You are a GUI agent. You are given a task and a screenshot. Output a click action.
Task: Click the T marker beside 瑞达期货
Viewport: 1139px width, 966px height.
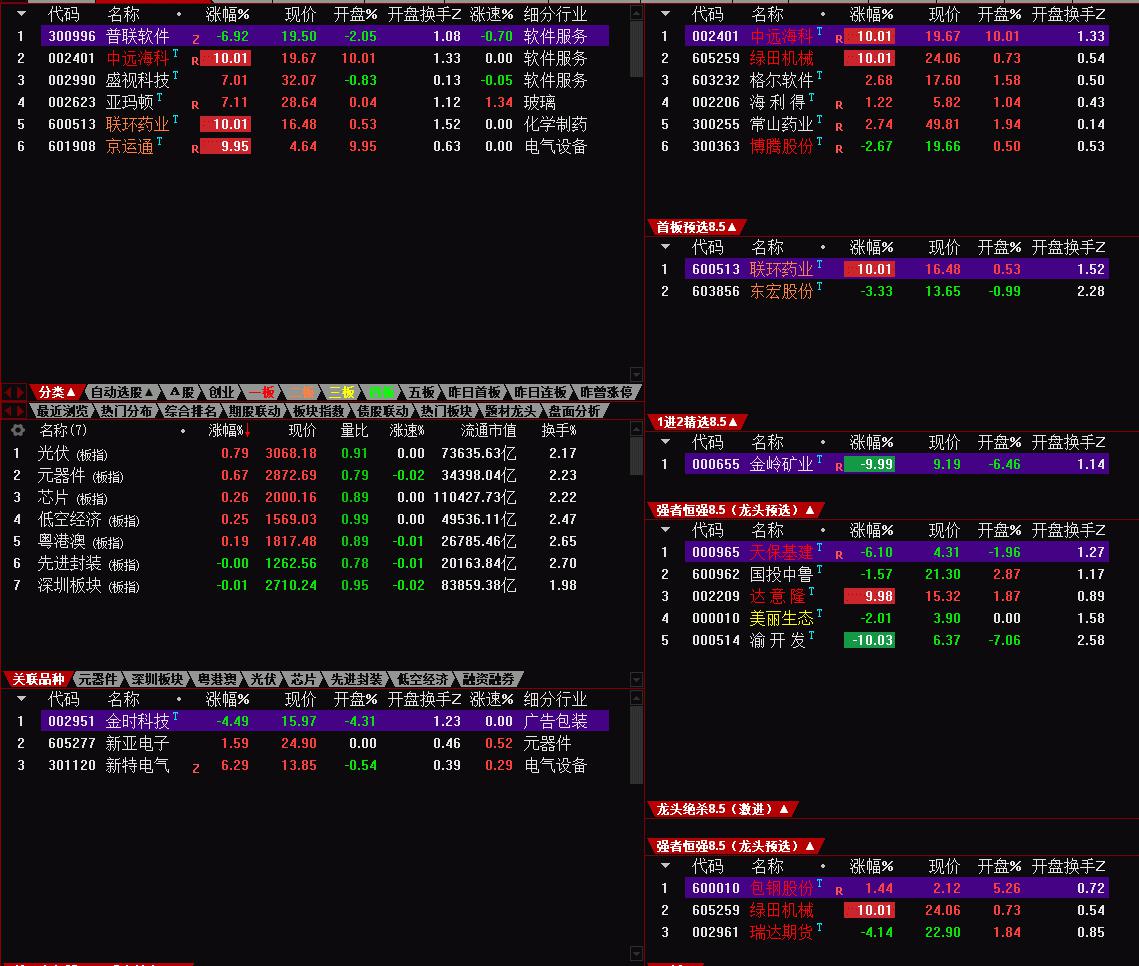tap(819, 928)
